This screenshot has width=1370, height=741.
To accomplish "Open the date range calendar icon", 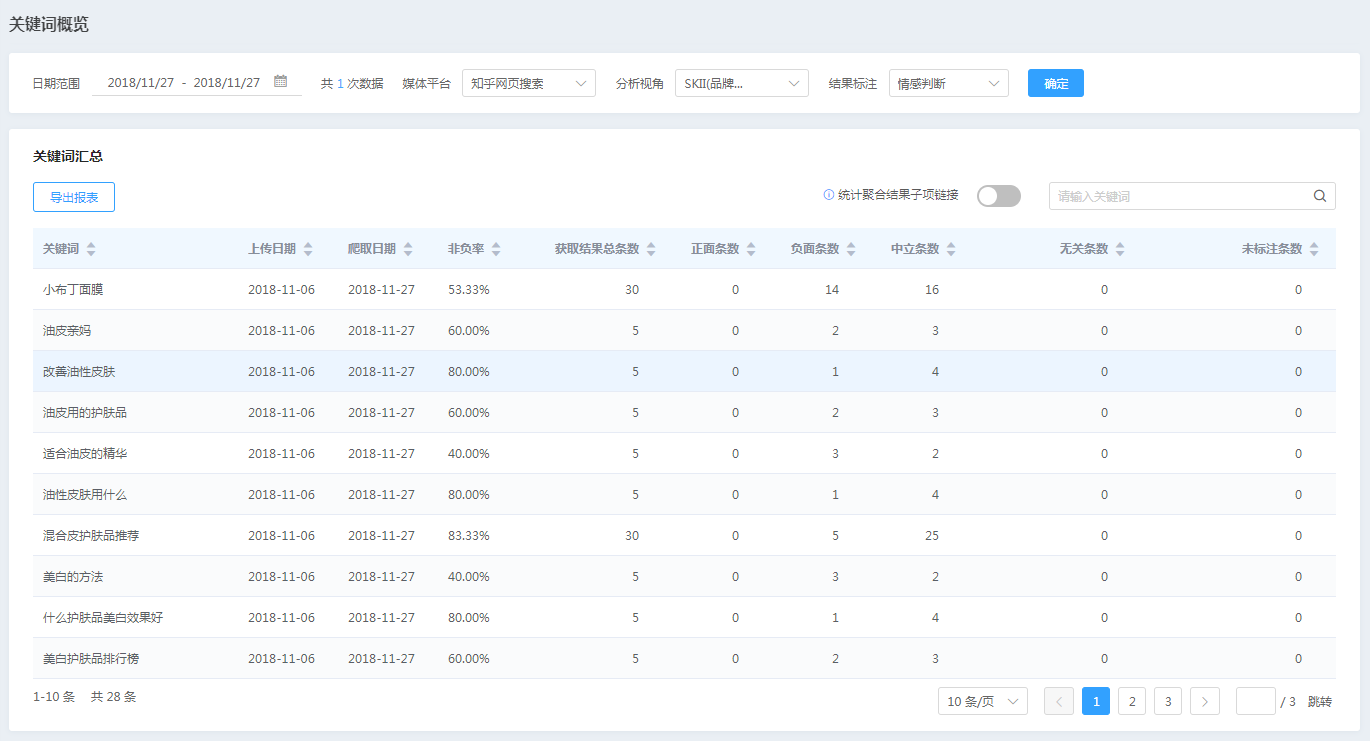I will tap(281, 82).
